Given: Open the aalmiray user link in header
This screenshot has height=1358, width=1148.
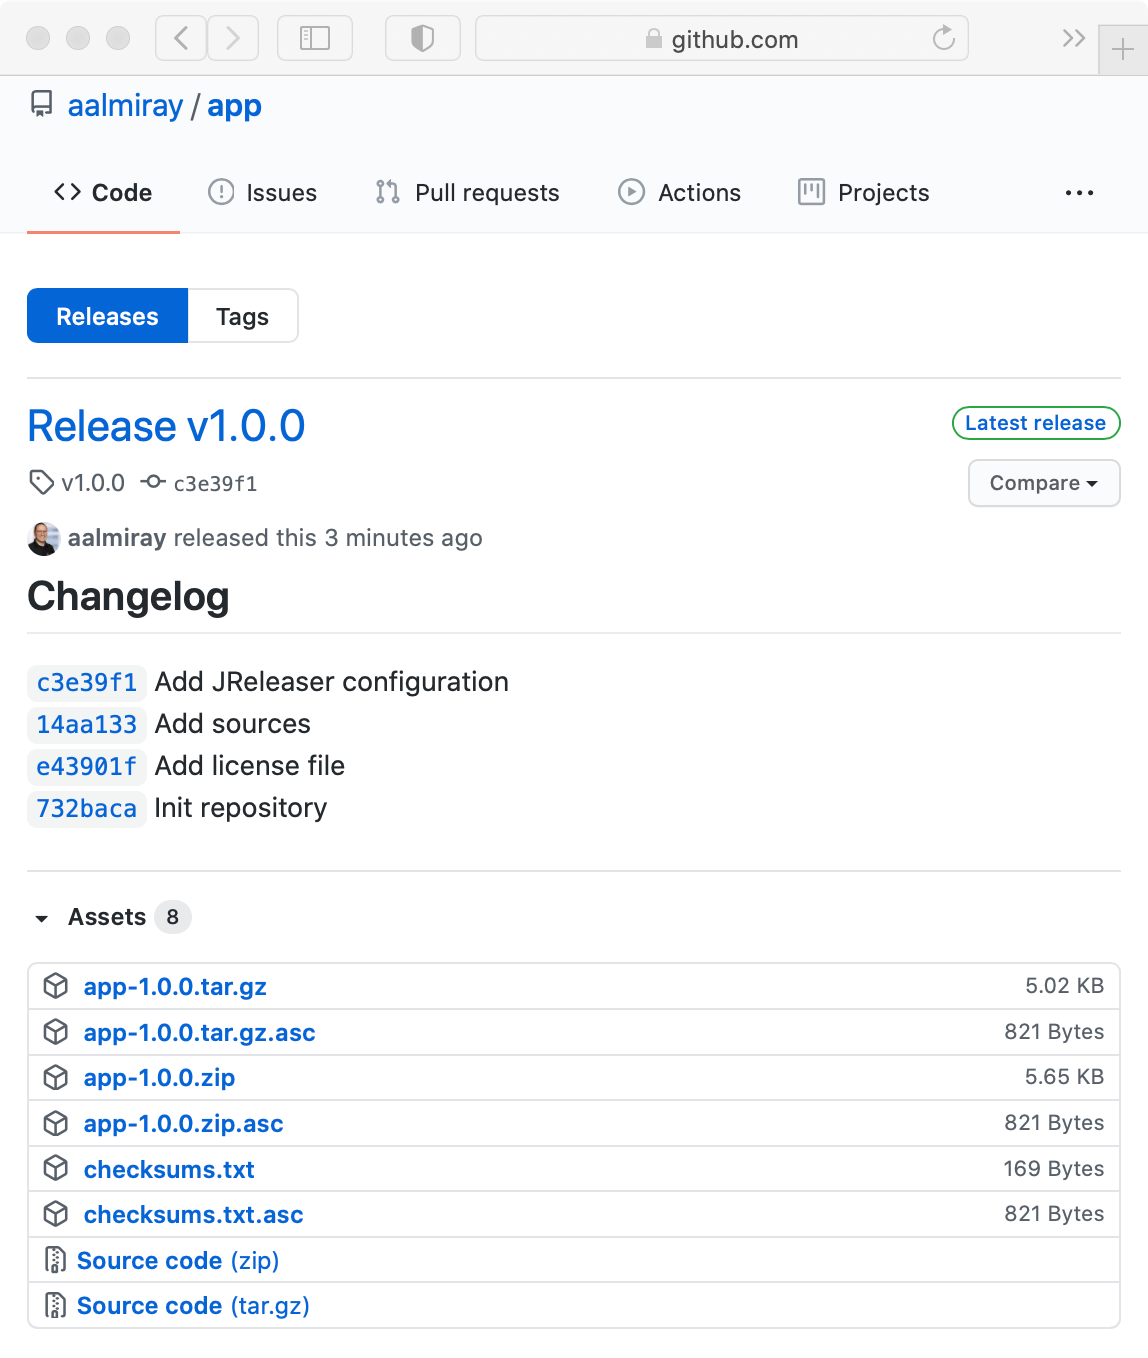Looking at the screenshot, I should pyautogui.click(x=125, y=105).
